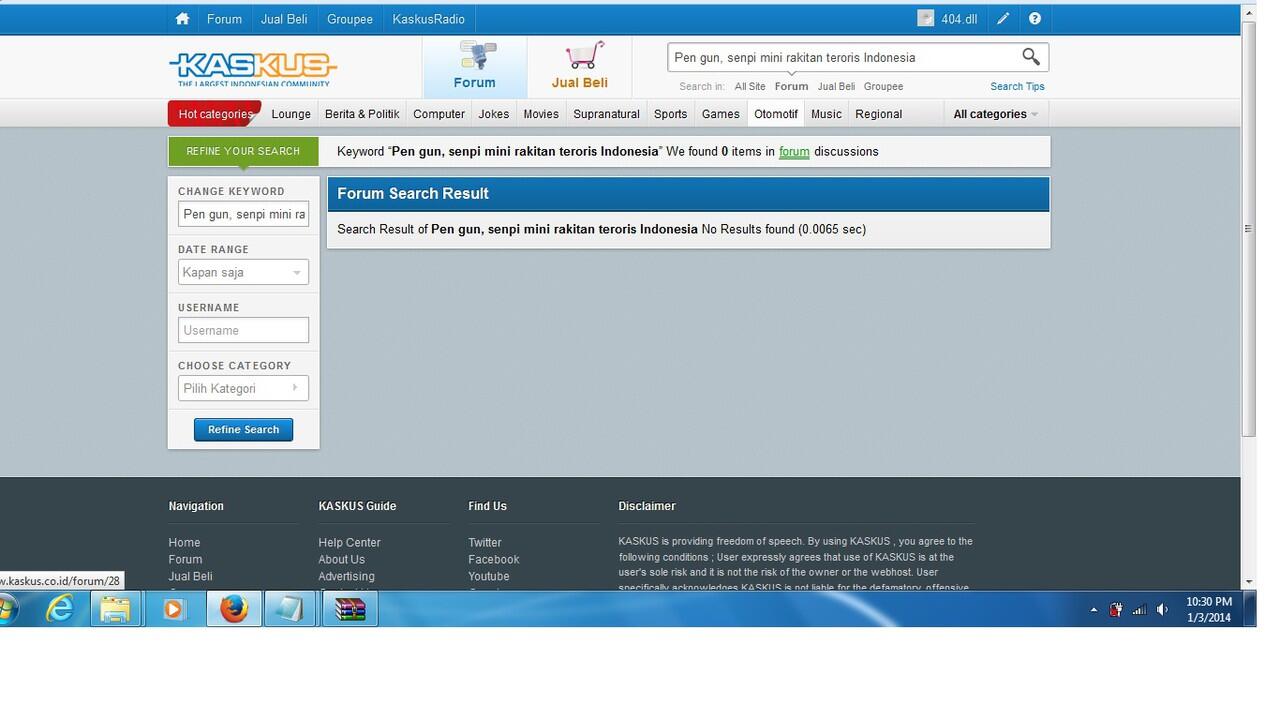Open Groupee in top navigation bar
The width and height of the screenshot is (1280, 720).
[350, 19]
